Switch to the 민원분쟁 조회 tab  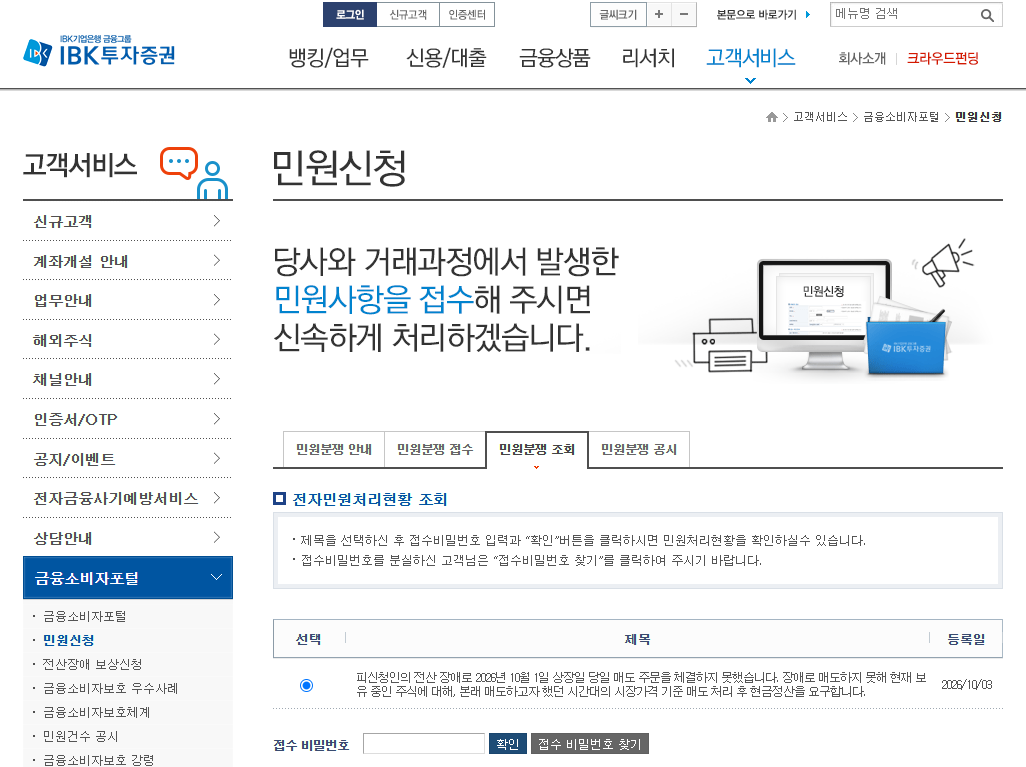click(537, 450)
